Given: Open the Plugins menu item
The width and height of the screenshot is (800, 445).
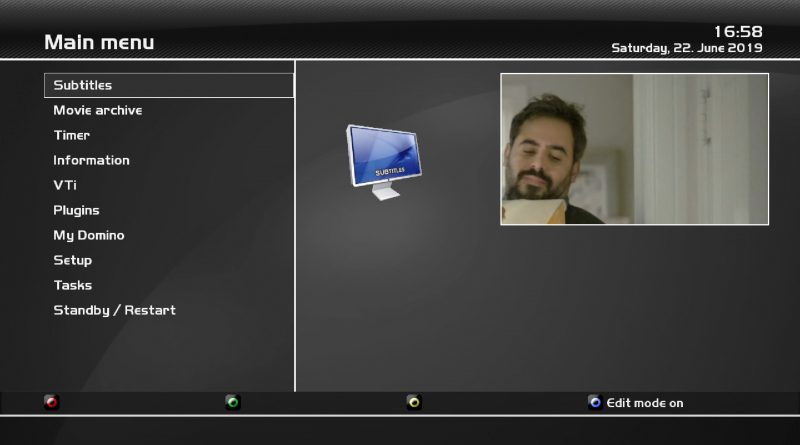Looking at the screenshot, I should [169, 210].
